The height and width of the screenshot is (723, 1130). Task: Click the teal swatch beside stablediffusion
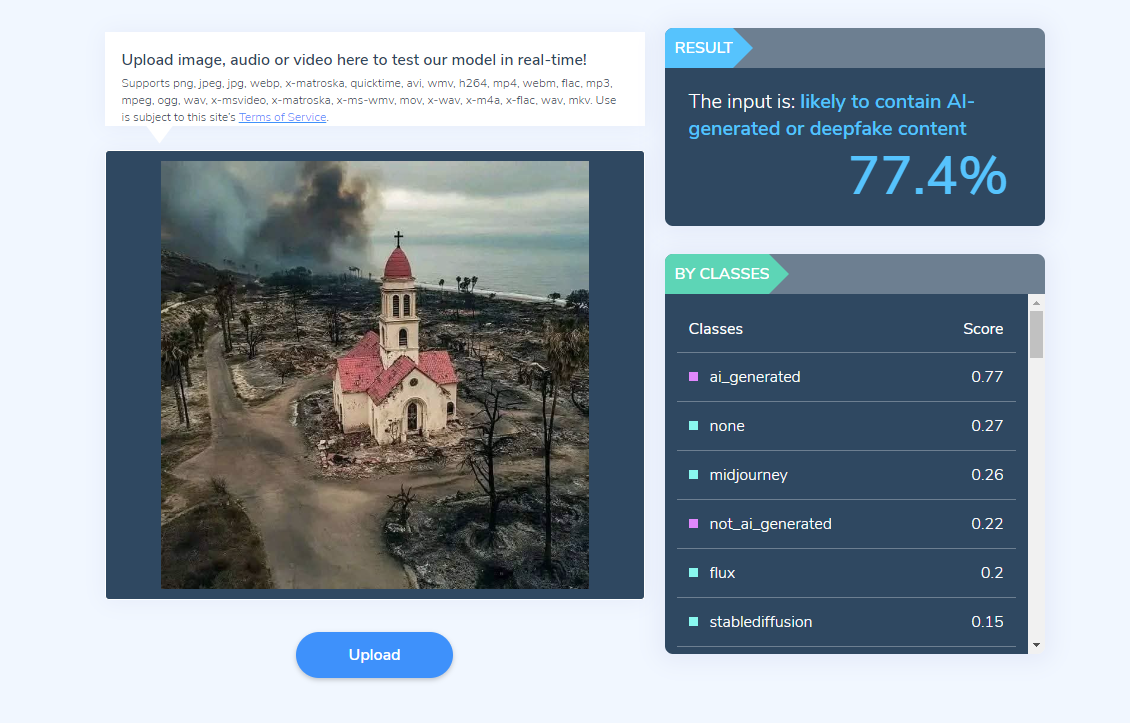693,622
